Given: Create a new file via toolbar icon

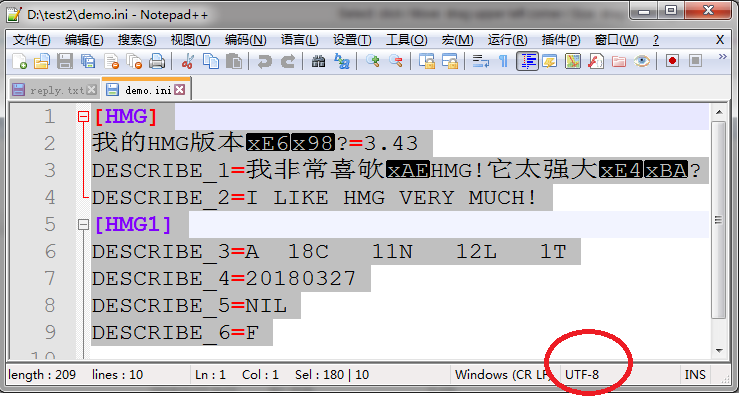Looking at the screenshot, I should 19,61.
